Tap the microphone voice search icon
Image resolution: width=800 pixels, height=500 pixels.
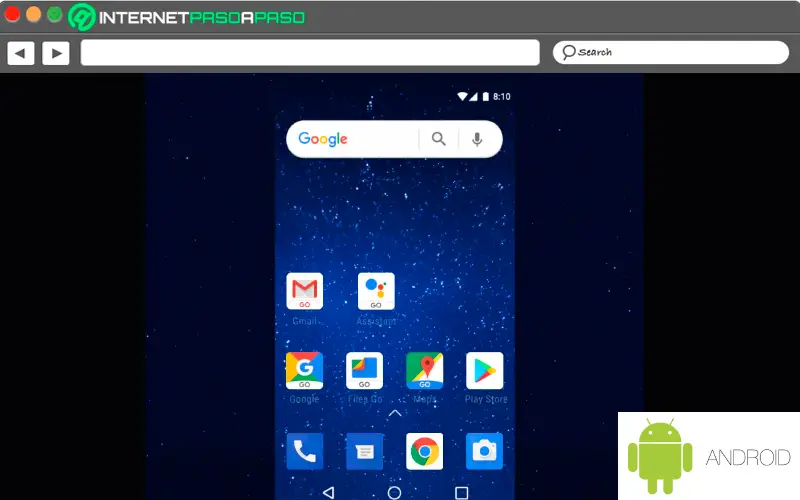click(477, 139)
